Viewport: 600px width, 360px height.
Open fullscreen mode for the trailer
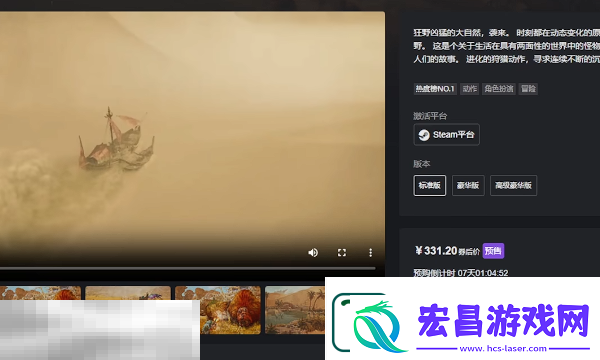click(342, 252)
